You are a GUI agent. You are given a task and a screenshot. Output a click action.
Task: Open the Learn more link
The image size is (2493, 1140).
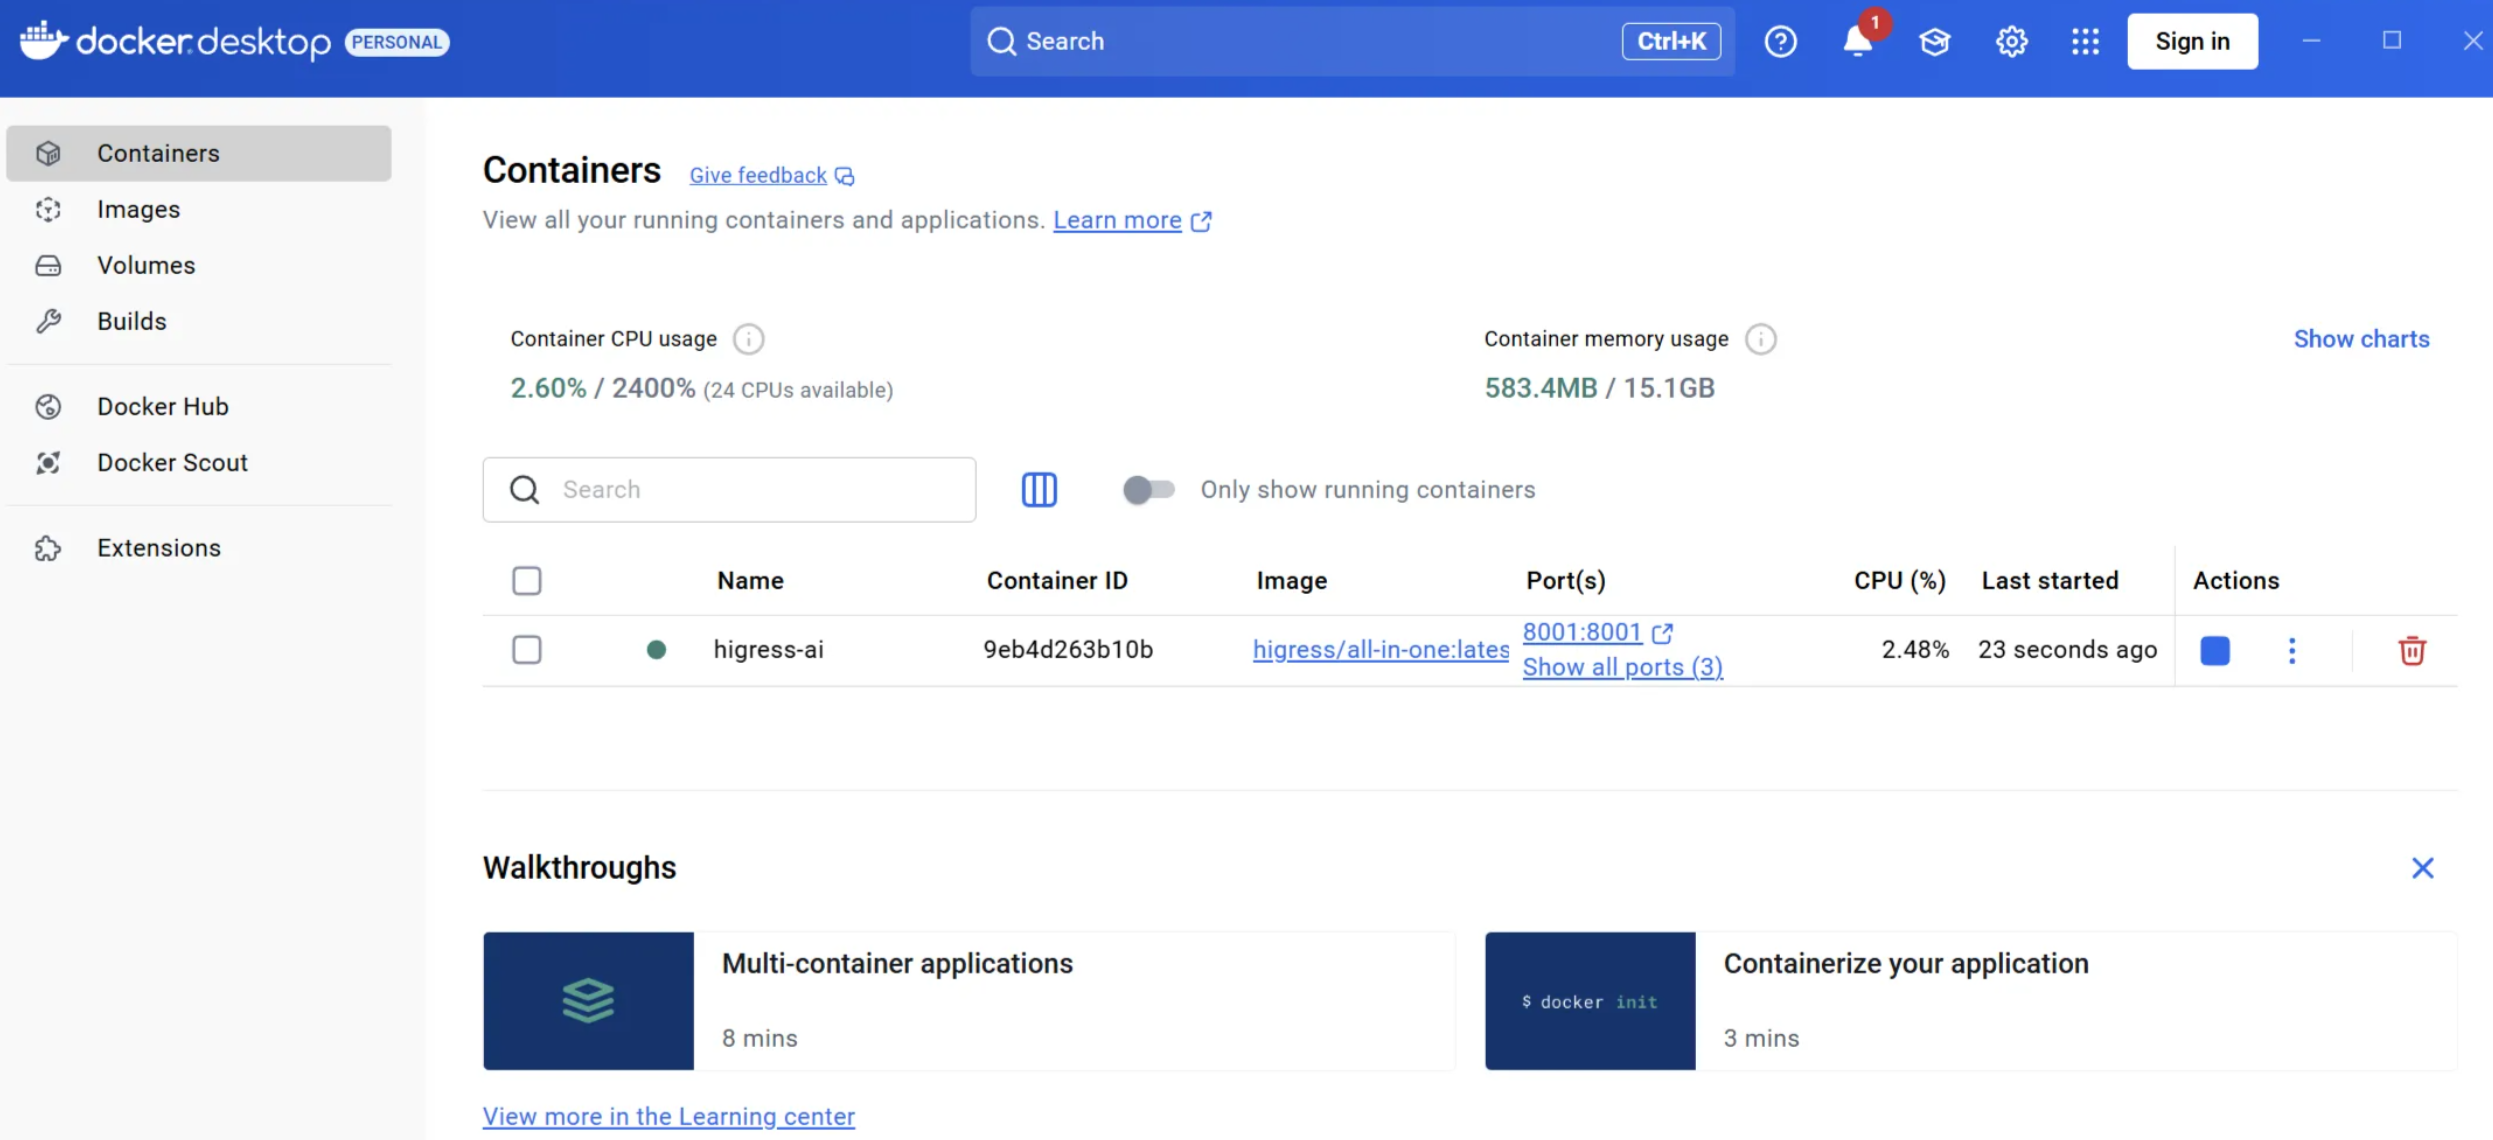[x=1117, y=220]
